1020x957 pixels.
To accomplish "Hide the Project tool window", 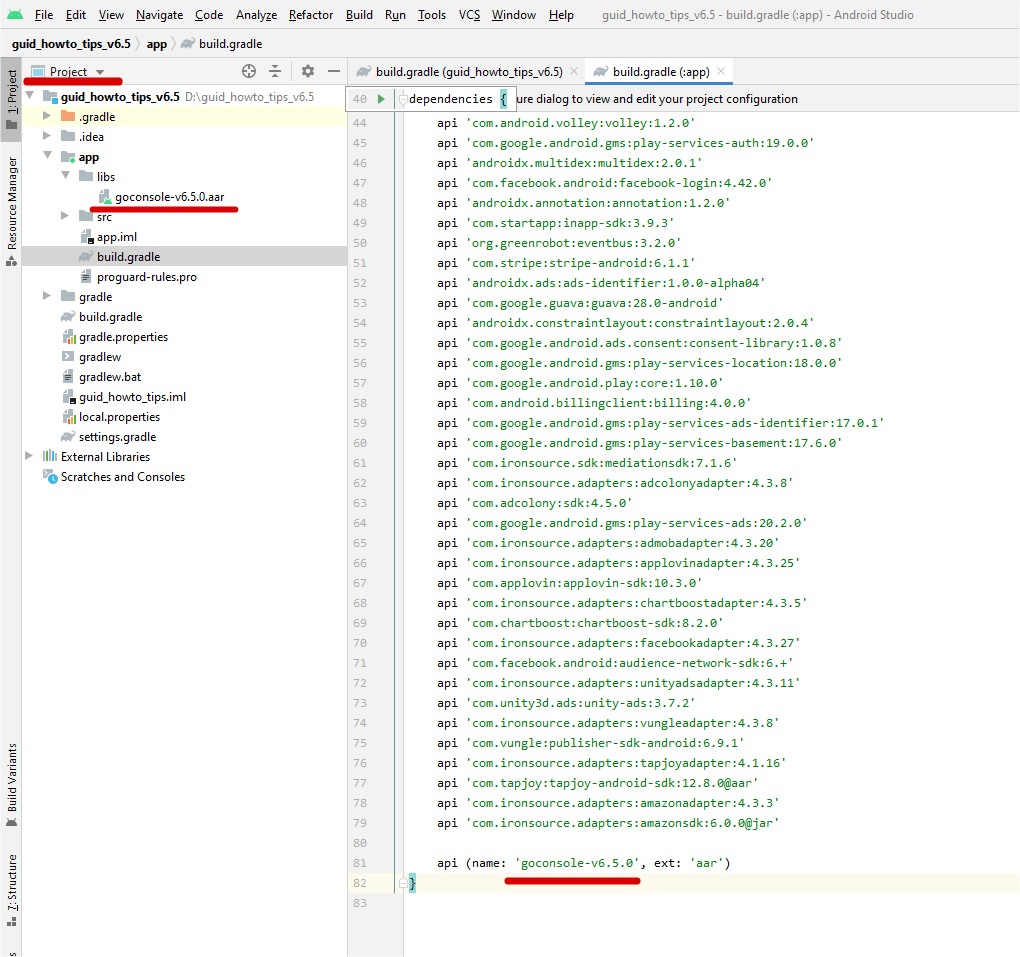I will click(x=334, y=71).
